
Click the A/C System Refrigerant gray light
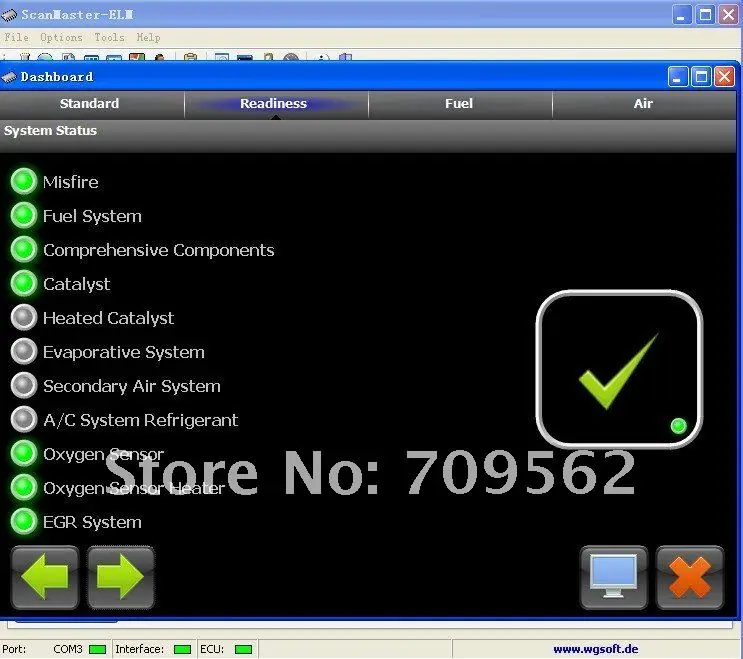click(x=24, y=419)
